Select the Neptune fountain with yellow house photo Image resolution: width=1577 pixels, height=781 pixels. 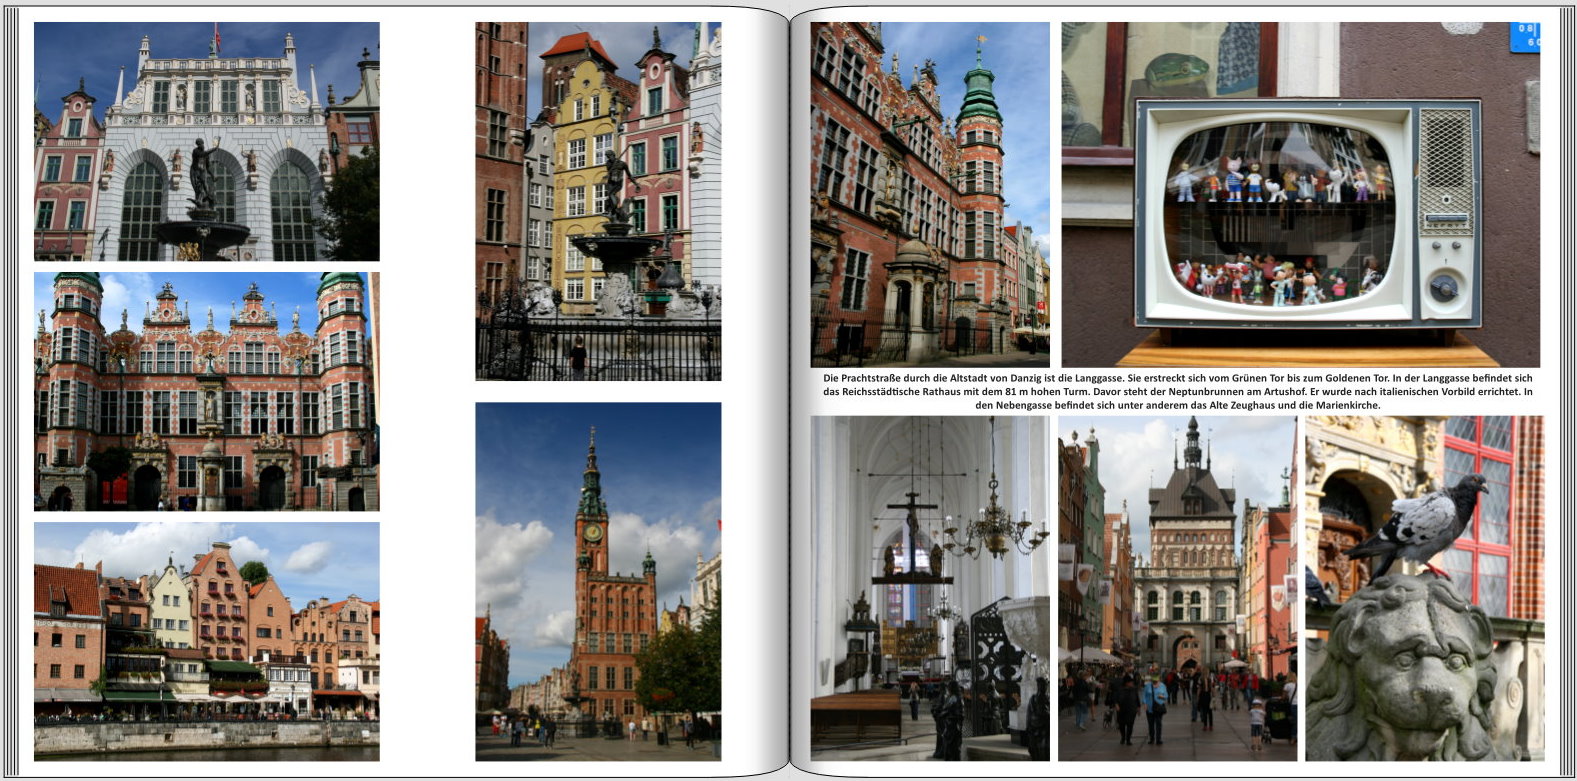(598, 201)
